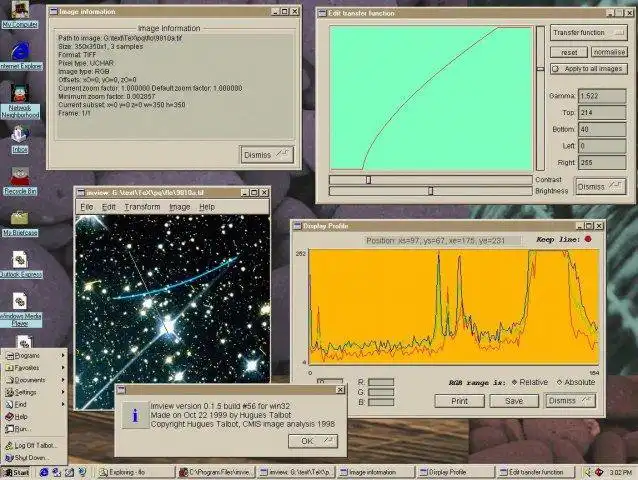
Task: Click the Brightness slider handle
Action: pyautogui.click(x=430, y=191)
